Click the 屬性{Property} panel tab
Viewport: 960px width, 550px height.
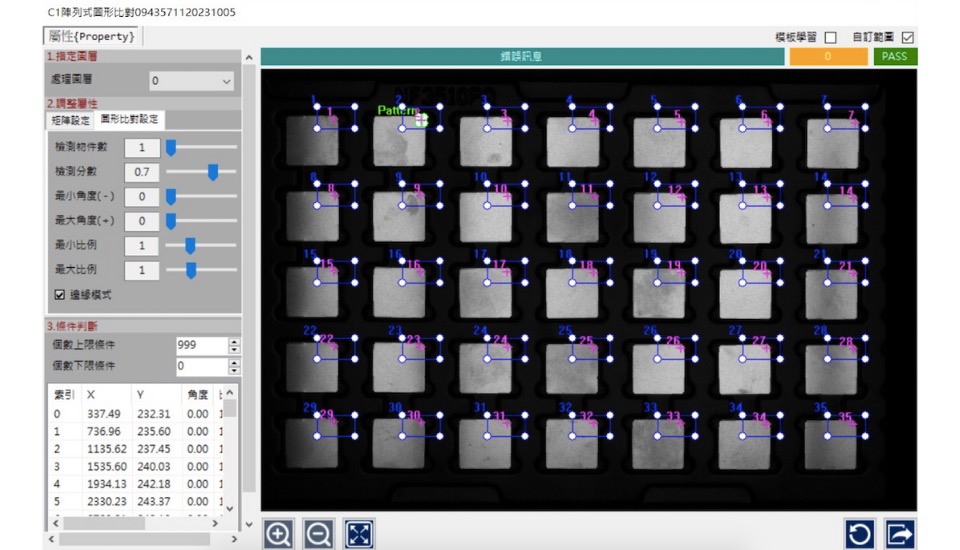[91, 37]
